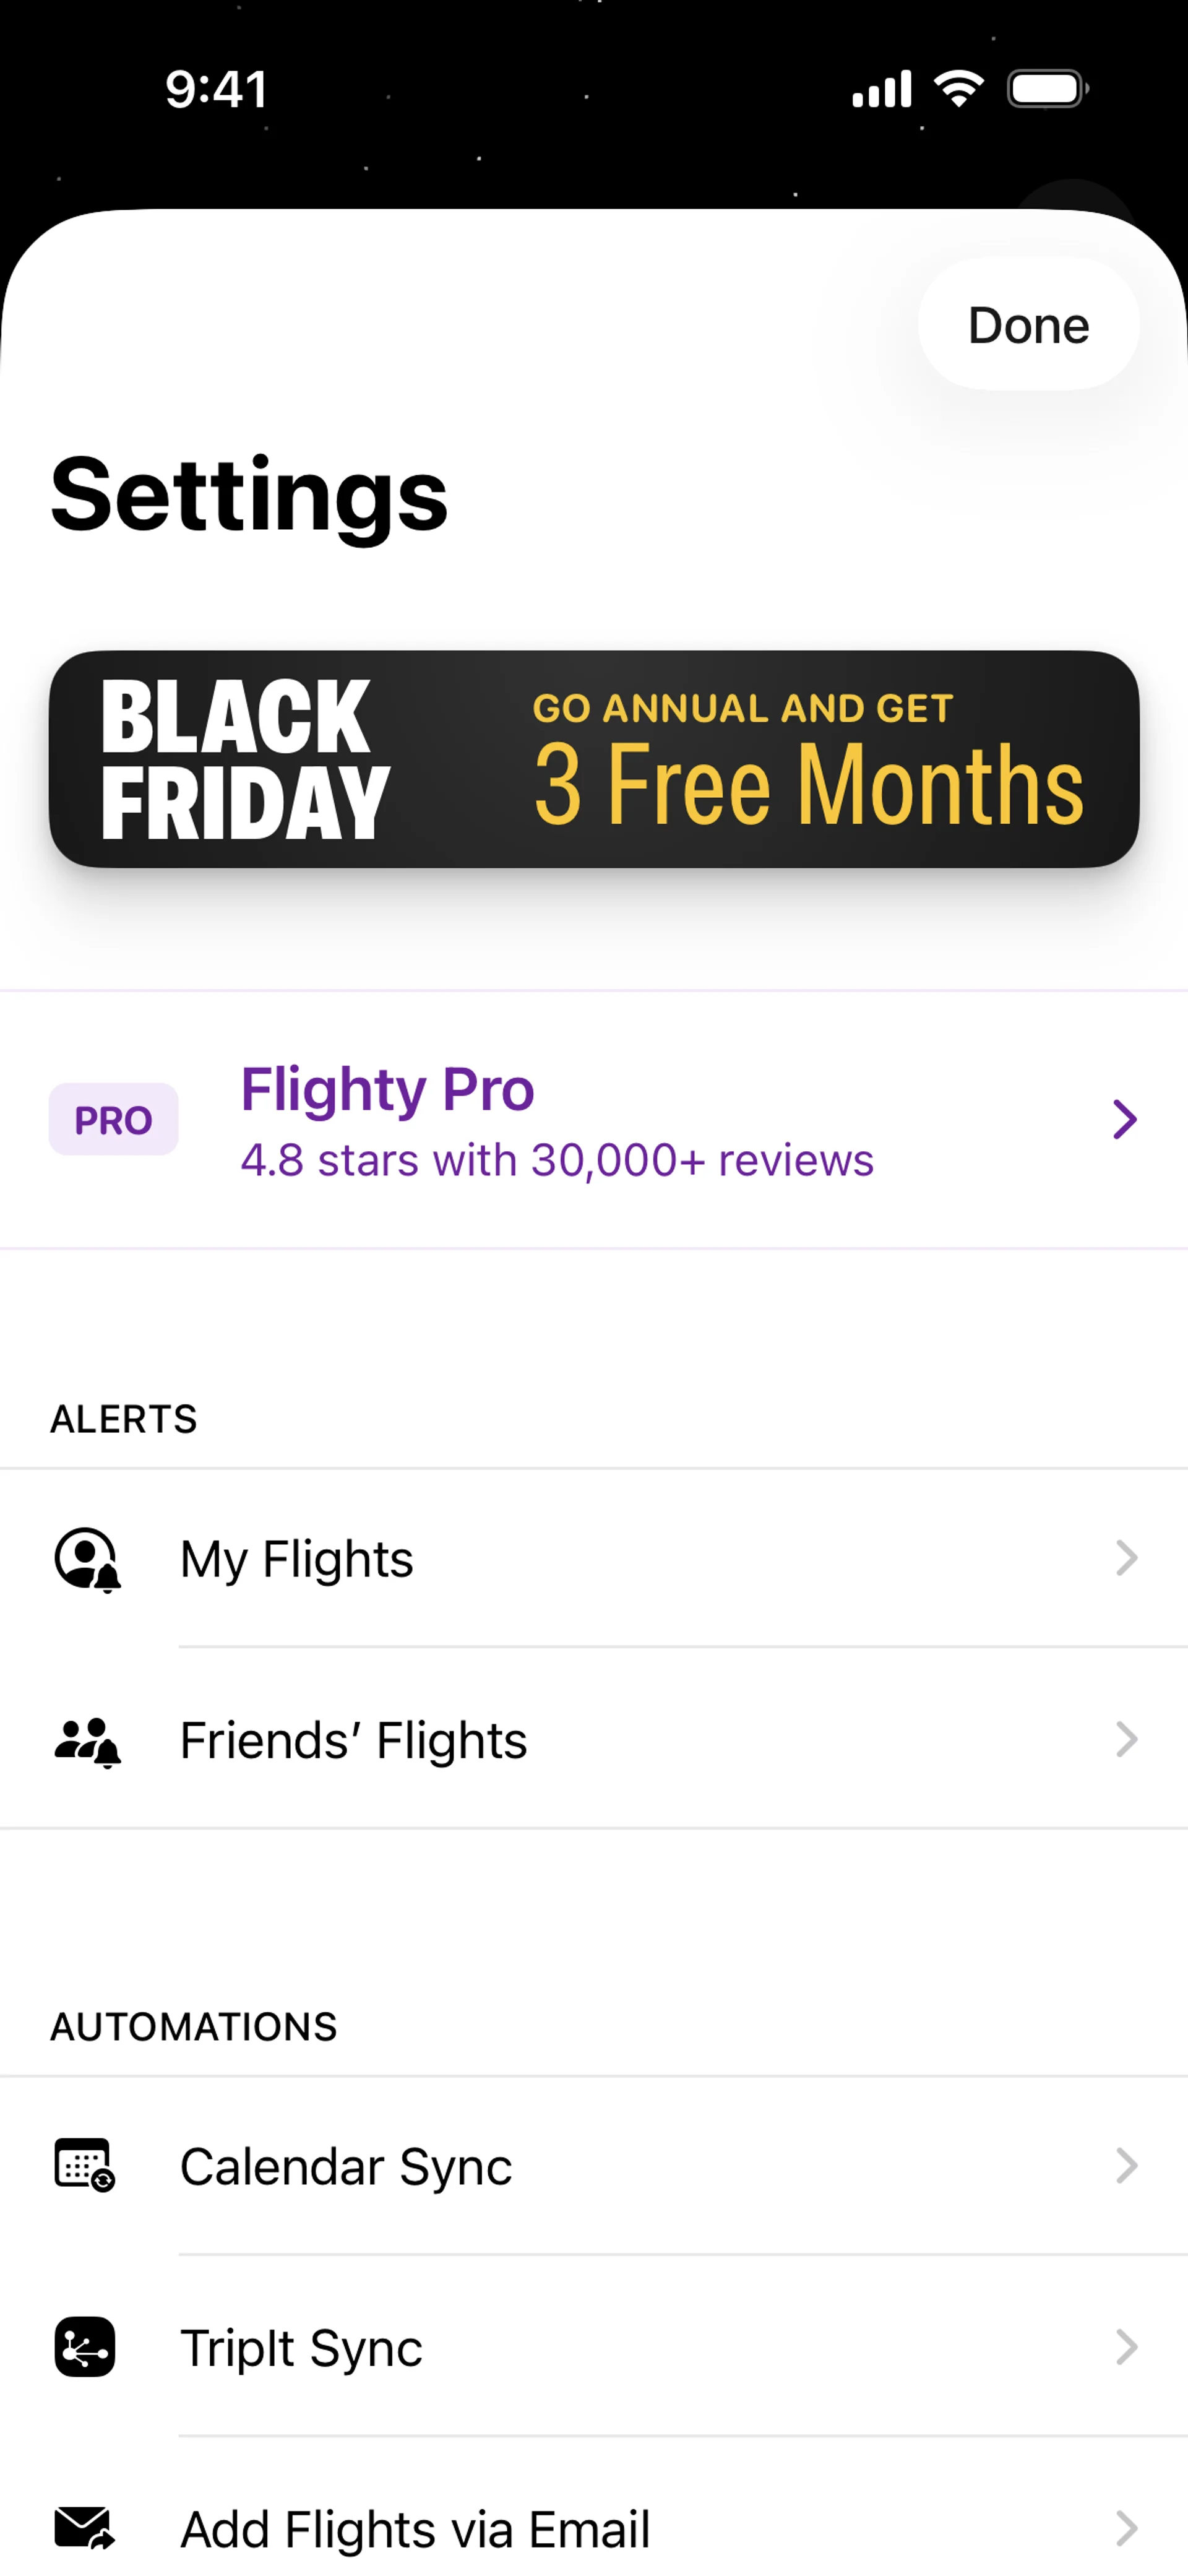The image size is (1188, 2576).
Task: Expand Calendar Sync chevron arrow
Action: pos(1126,2166)
